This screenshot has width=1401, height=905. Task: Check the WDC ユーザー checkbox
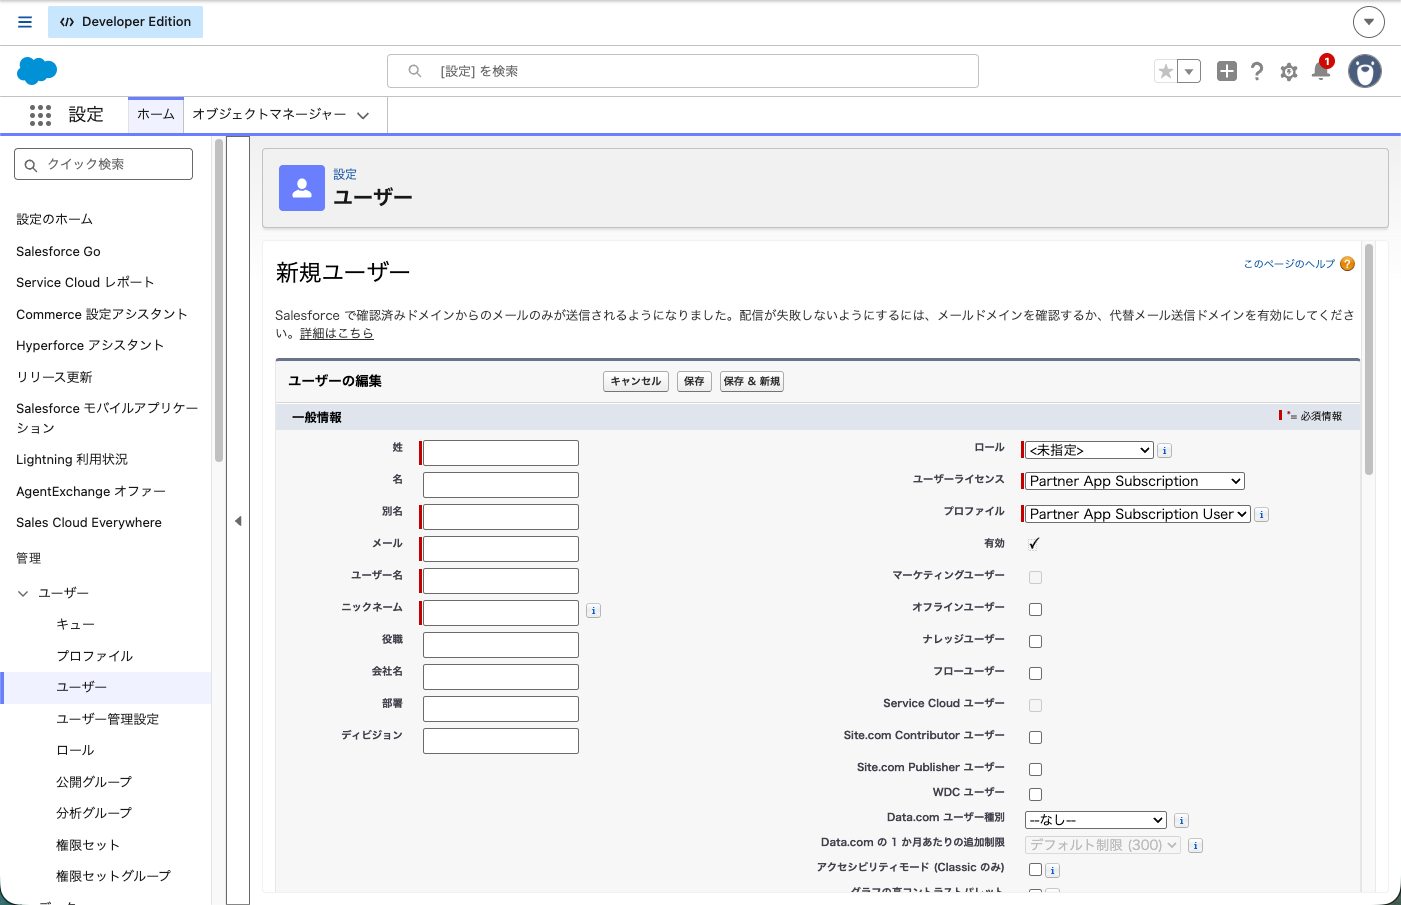[1035, 794]
